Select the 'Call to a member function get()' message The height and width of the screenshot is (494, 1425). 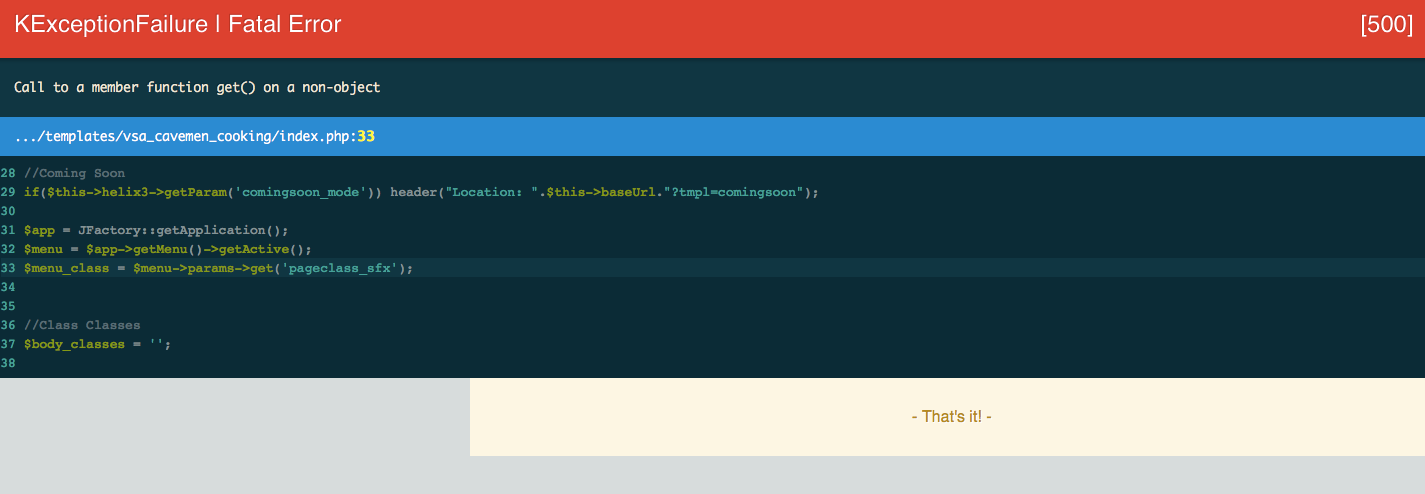pyautogui.click(x=197, y=87)
